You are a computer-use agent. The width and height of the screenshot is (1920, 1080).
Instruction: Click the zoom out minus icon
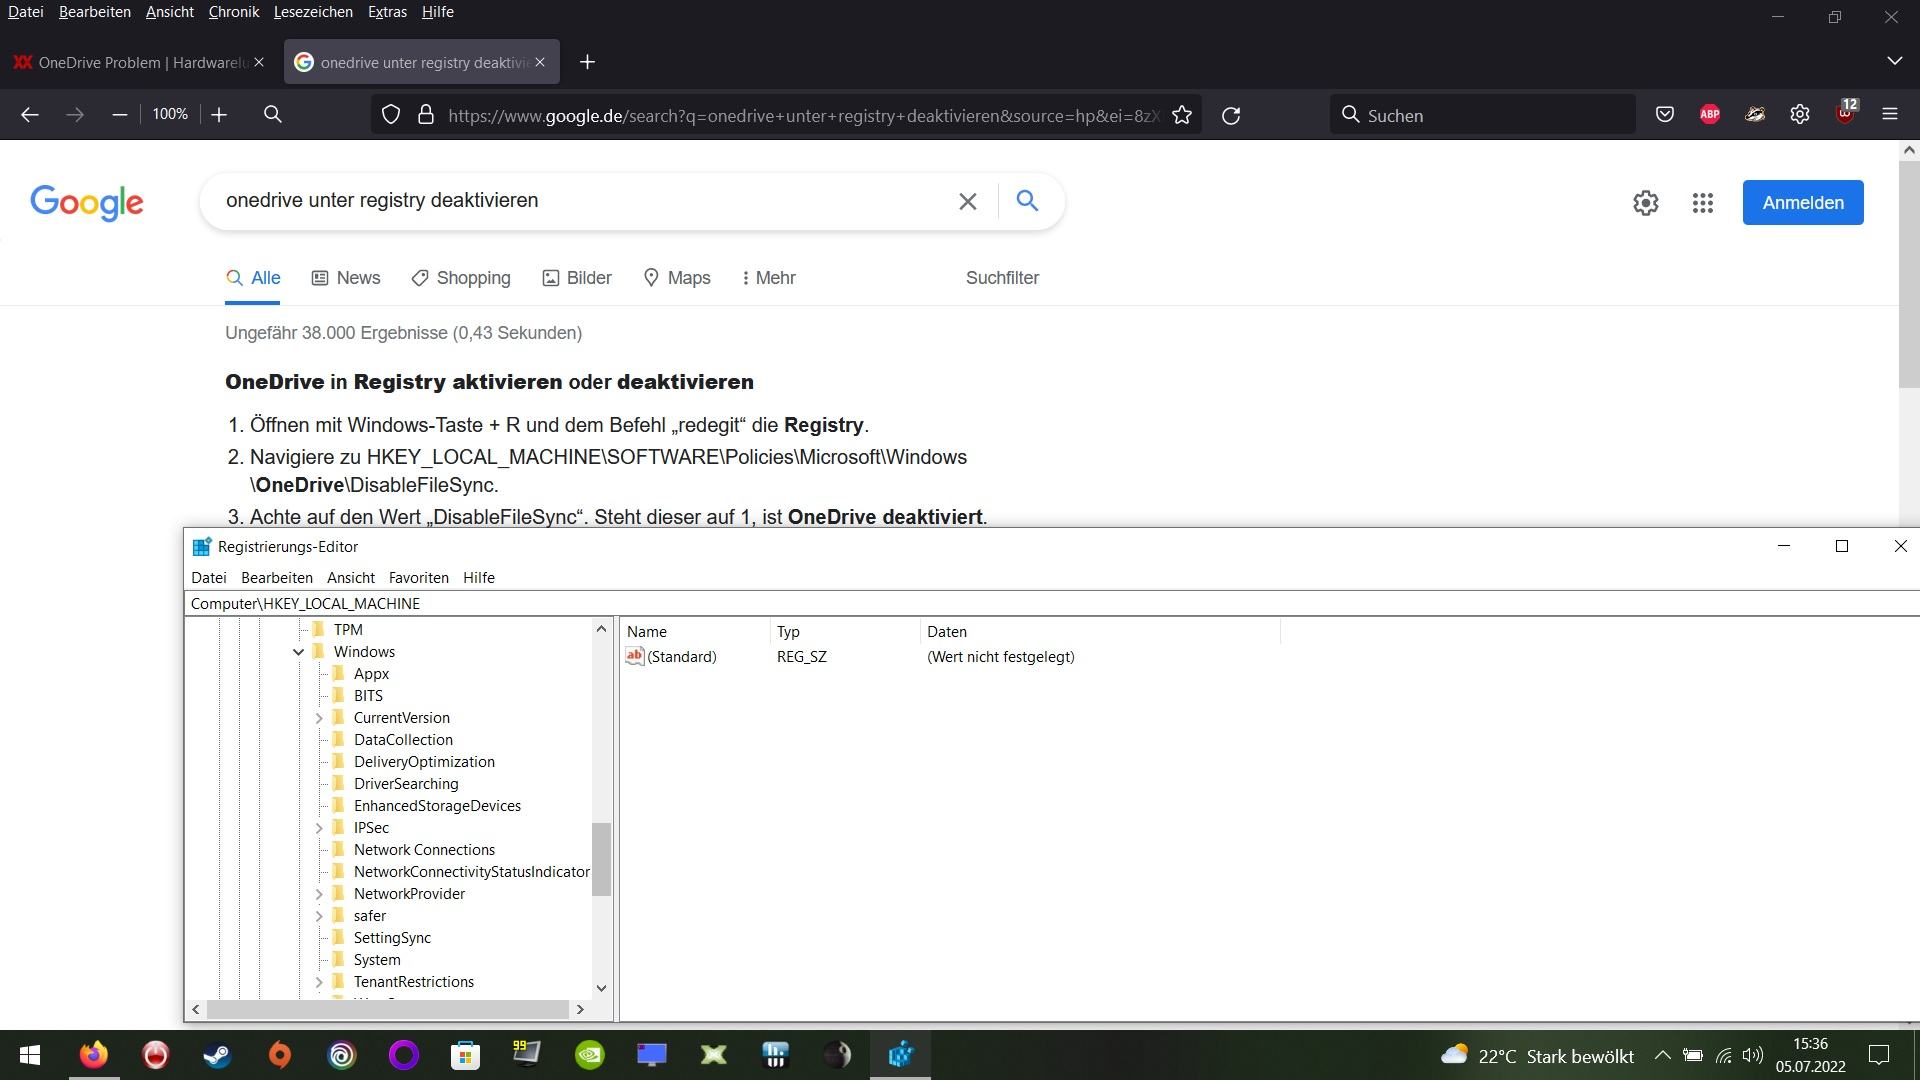(x=120, y=115)
